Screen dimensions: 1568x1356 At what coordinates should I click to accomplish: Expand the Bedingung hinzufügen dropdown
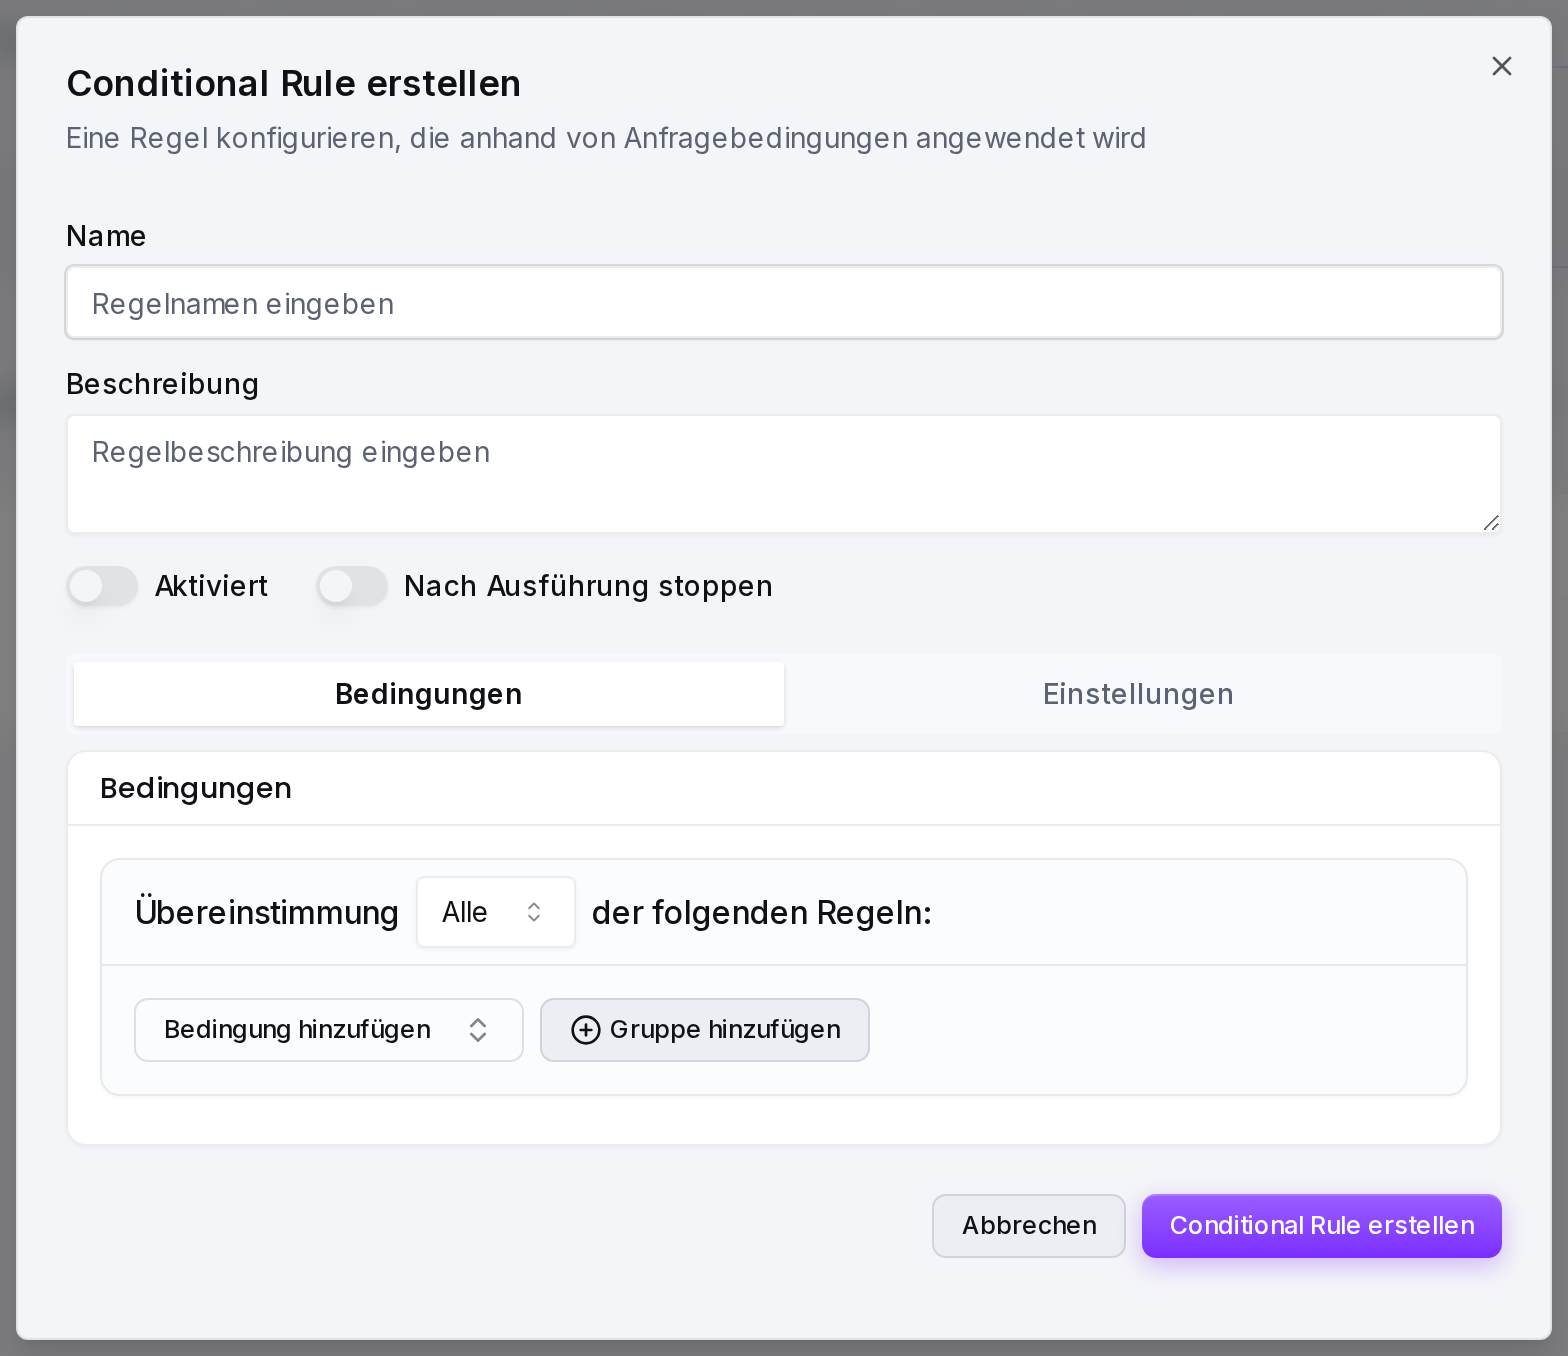pyautogui.click(x=329, y=1030)
